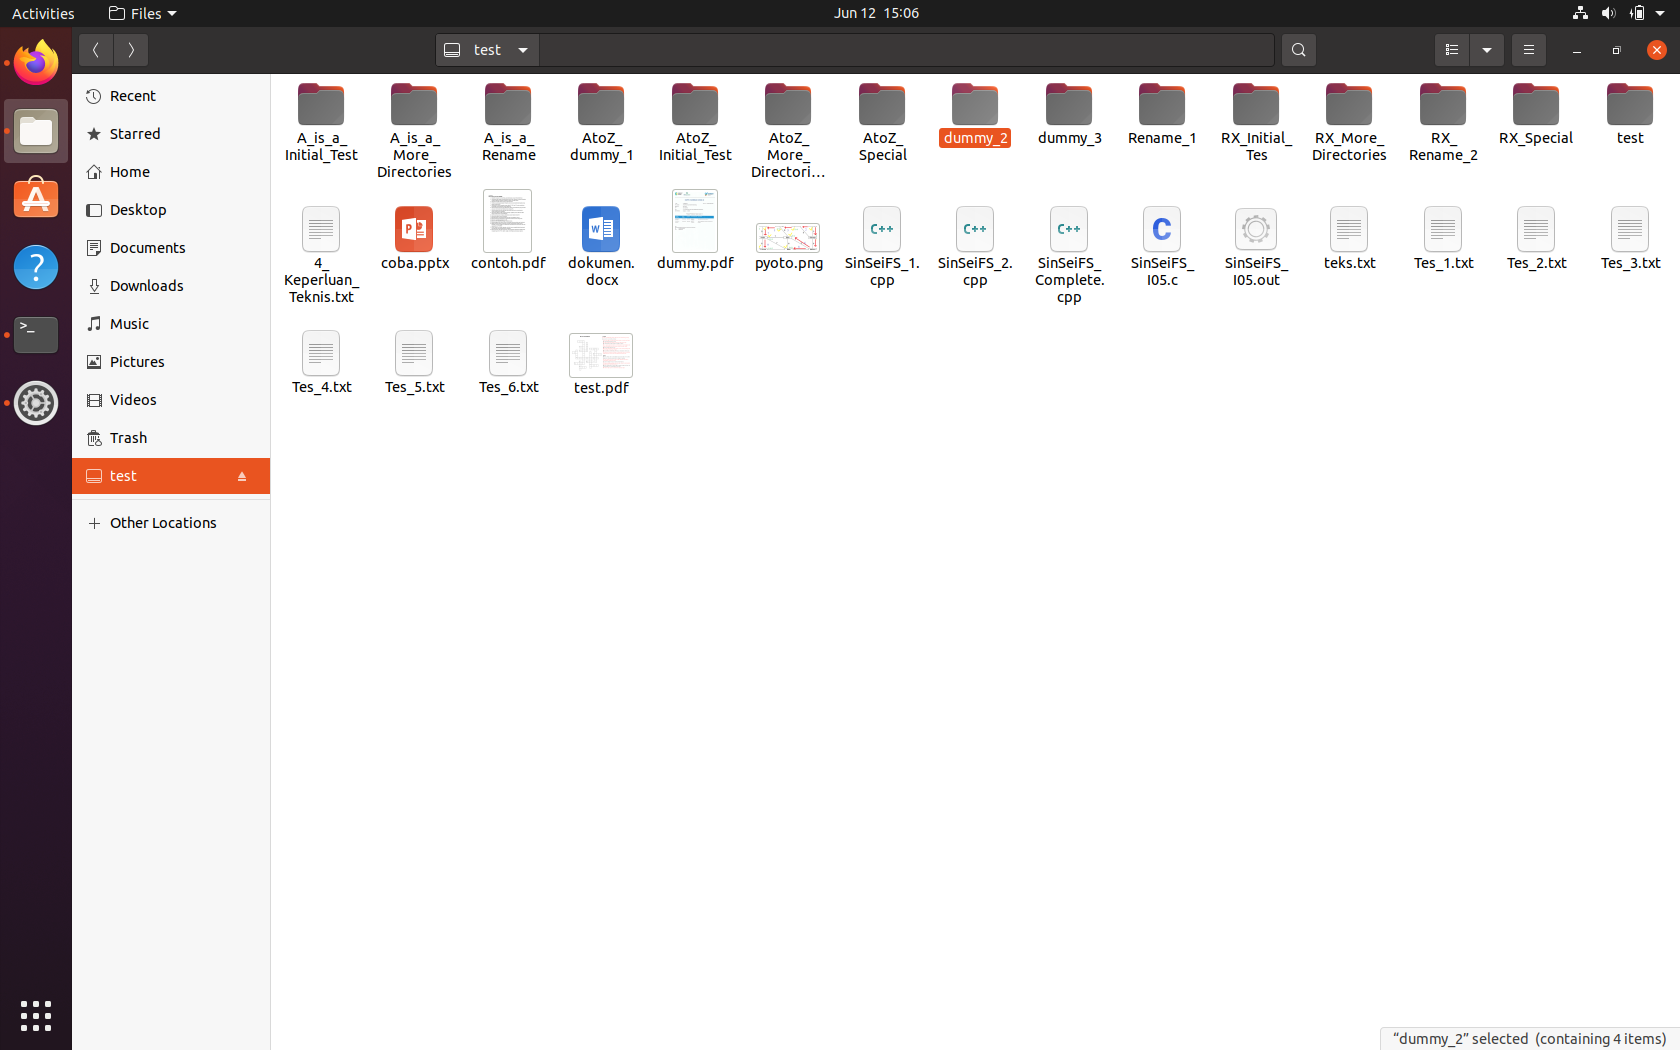Select the Starred item in sidebar
This screenshot has width=1680, height=1050.
[134, 133]
